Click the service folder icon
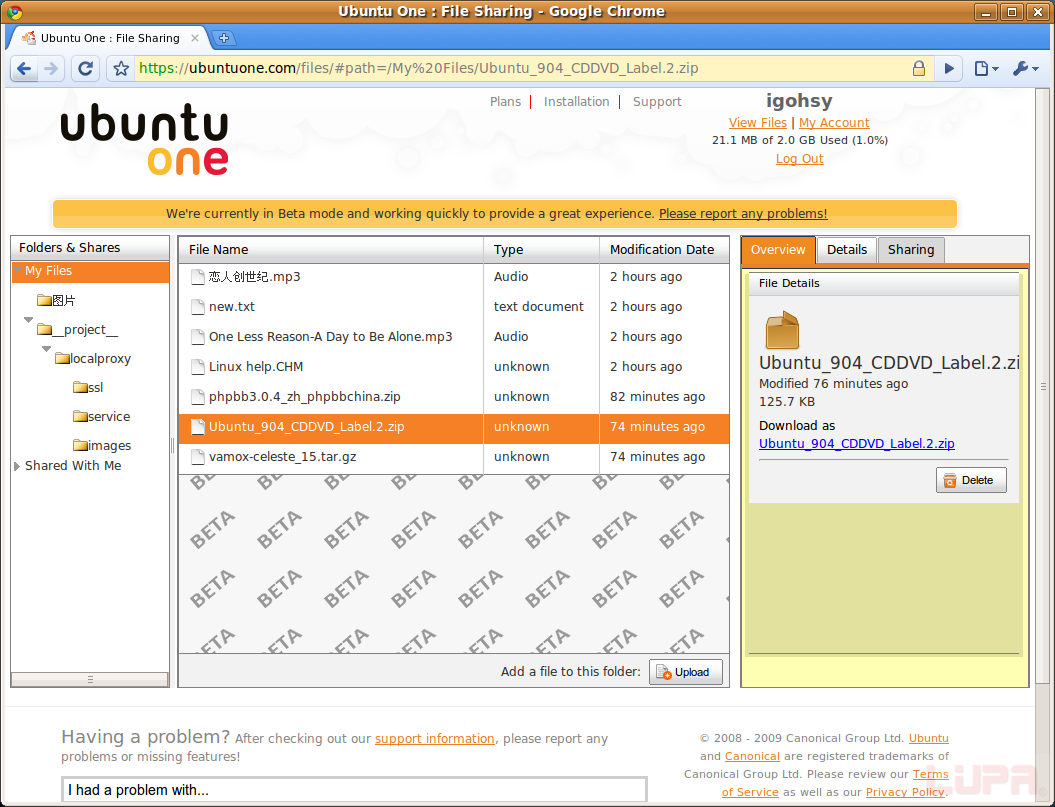Screen dimensions: 1055x807 [x=80, y=416]
